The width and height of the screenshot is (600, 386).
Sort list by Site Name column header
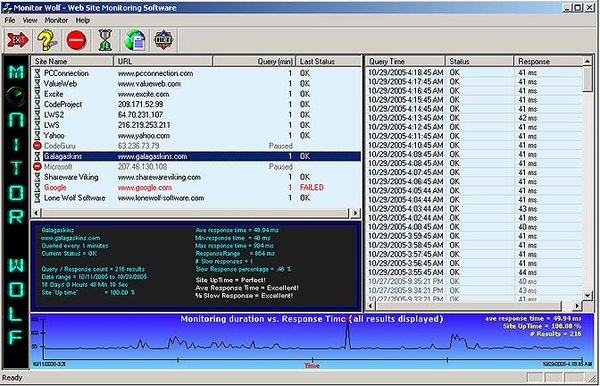(x=72, y=61)
